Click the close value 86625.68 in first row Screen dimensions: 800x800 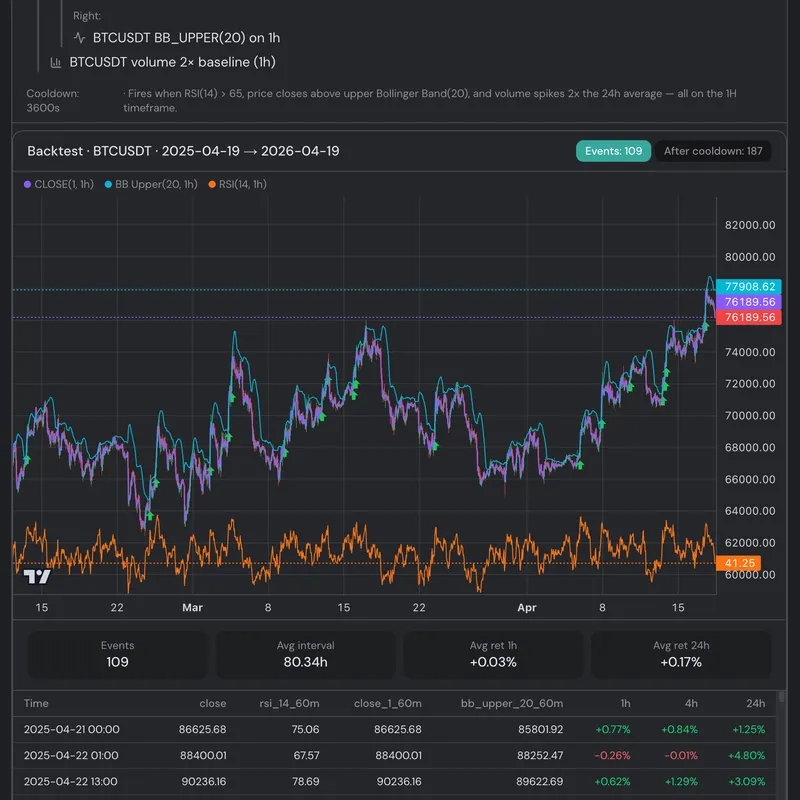click(x=202, y=730)
